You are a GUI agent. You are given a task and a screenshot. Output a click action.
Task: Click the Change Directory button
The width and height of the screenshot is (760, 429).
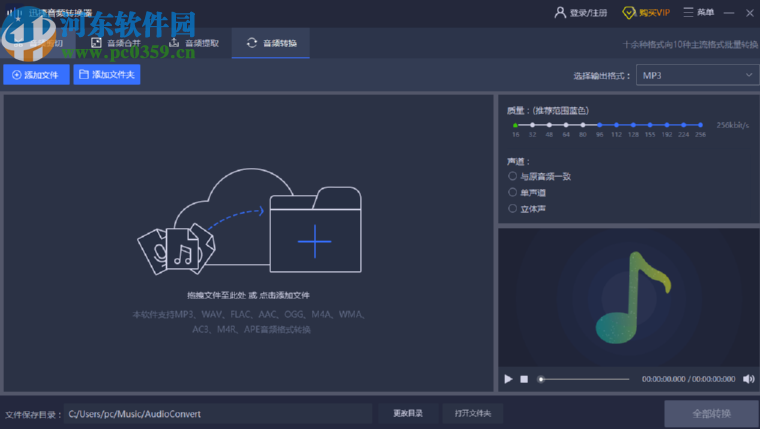408,413
